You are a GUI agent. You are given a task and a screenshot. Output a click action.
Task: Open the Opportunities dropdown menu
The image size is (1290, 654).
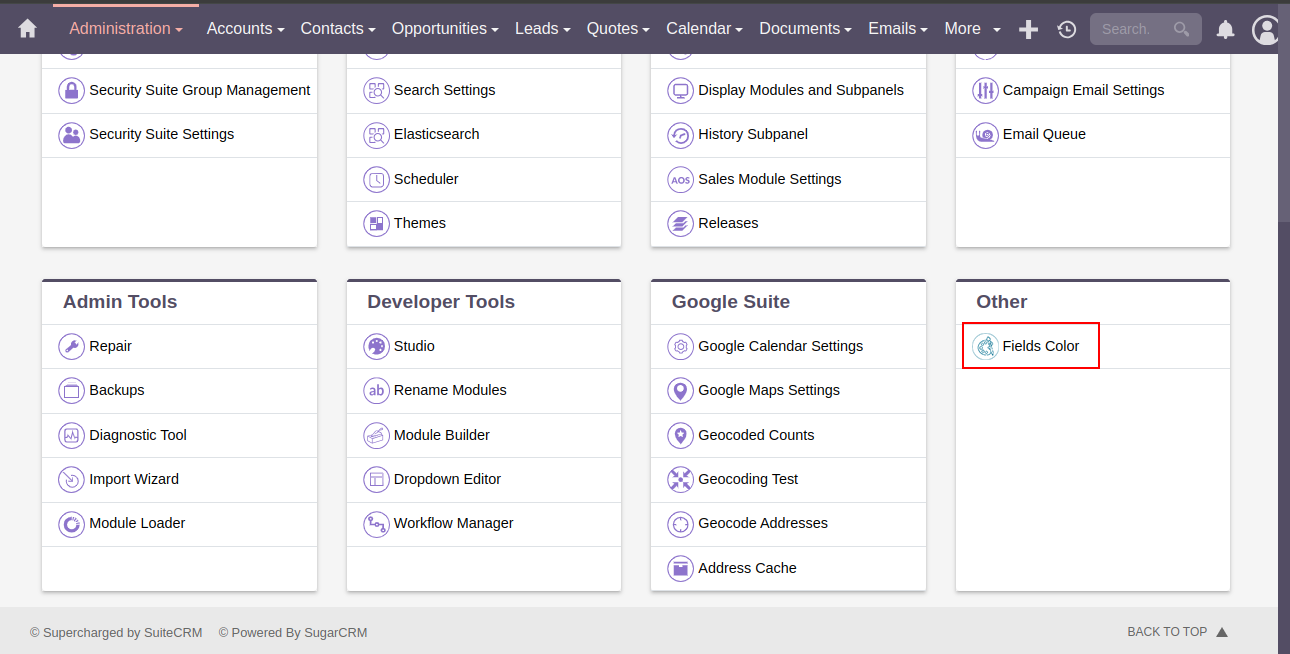[445, 29]
